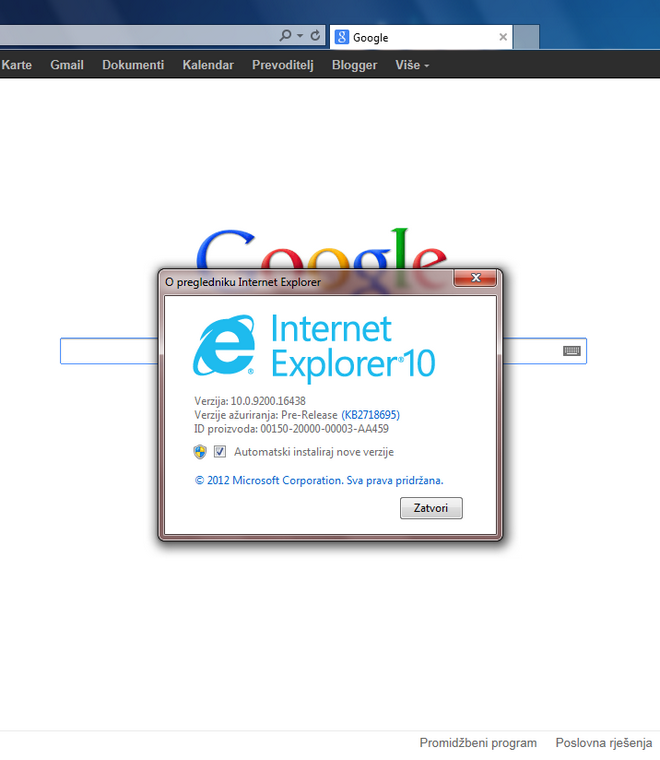Open Blogger from the Google bar
Screen dimensions: 660x760
point(354,65)
